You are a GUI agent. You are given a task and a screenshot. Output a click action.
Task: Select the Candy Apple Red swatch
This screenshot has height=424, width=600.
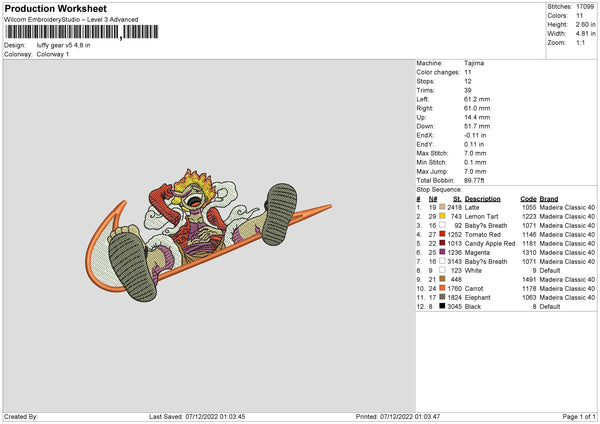[x=442, y=243]
